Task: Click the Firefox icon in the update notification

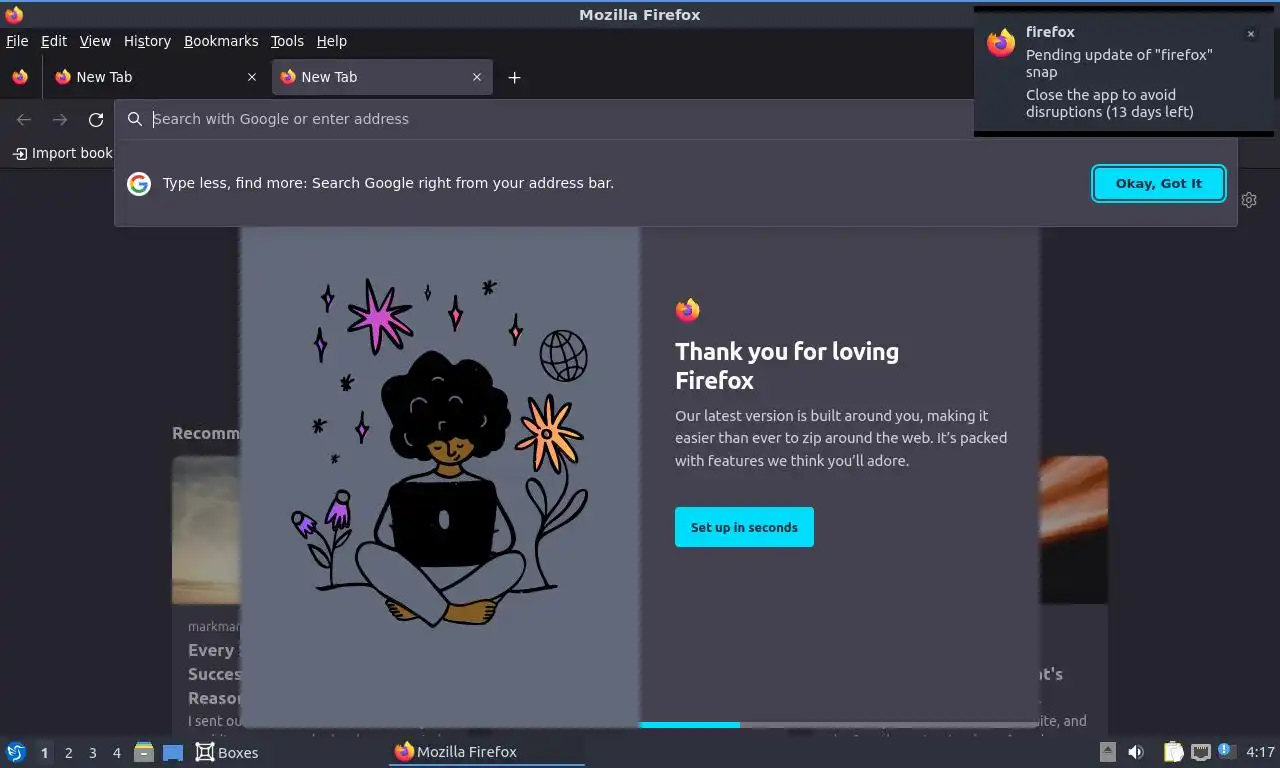Action: 1001,43
